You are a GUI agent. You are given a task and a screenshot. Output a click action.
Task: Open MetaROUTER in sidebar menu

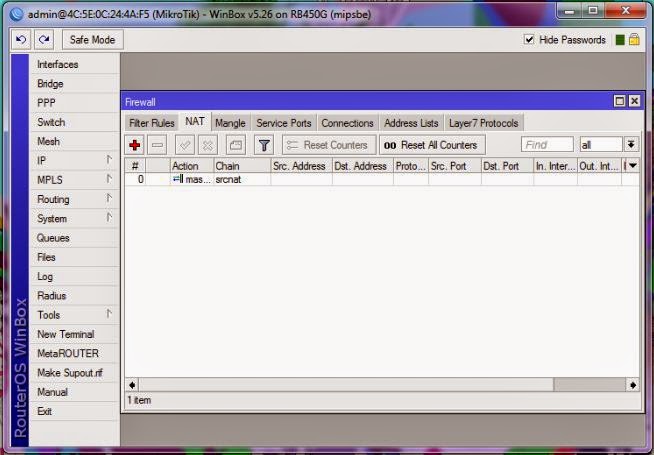point(75,353)
